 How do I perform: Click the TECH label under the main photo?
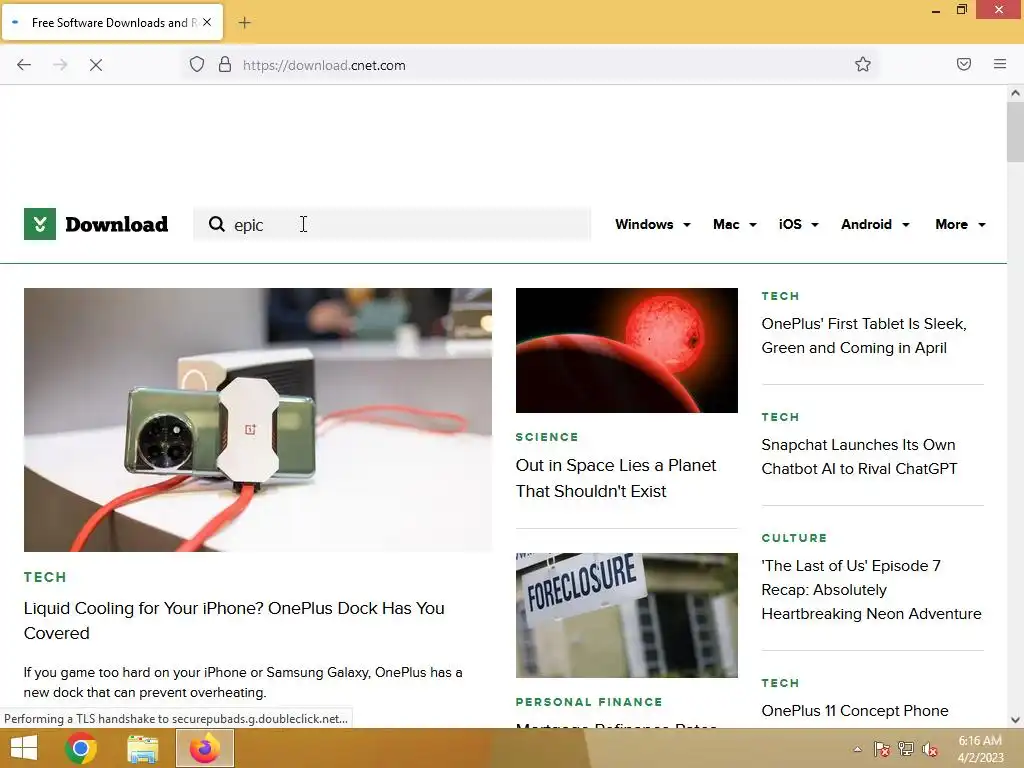point(45,577)
